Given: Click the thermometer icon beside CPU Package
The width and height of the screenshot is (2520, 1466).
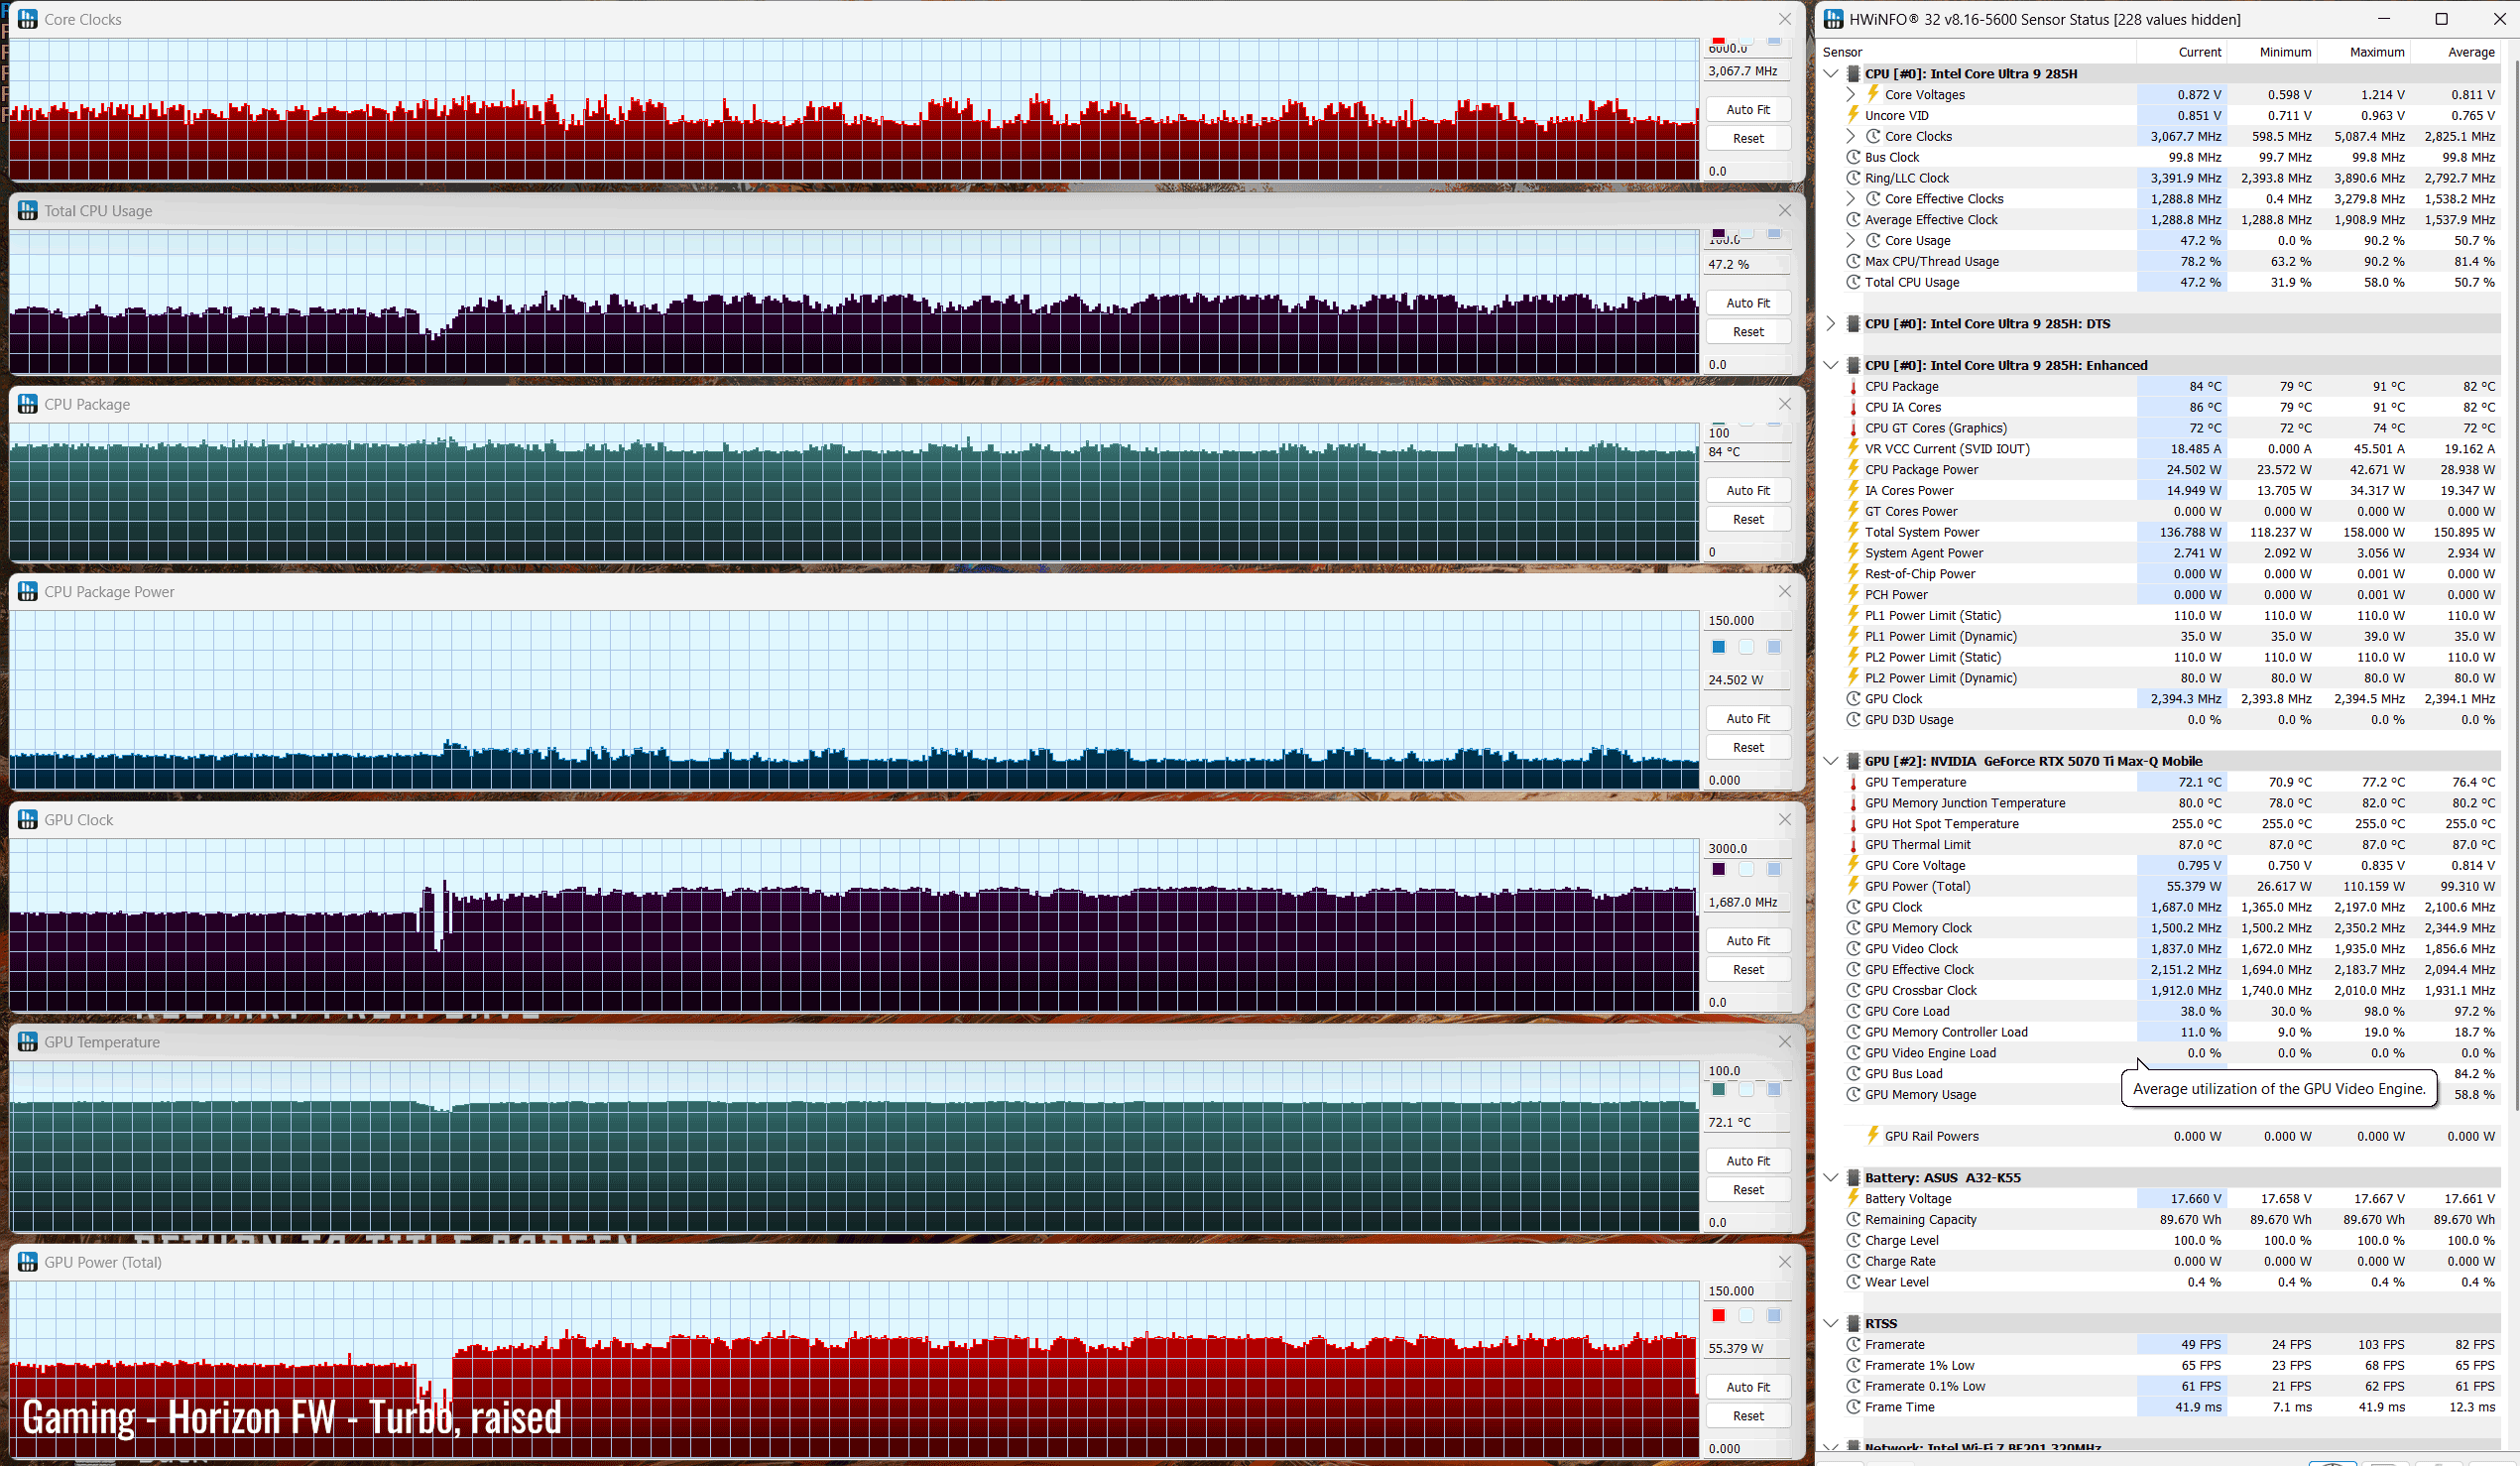Looking at the screenshot, I should pyautogui.click(x=1853, y=386).
